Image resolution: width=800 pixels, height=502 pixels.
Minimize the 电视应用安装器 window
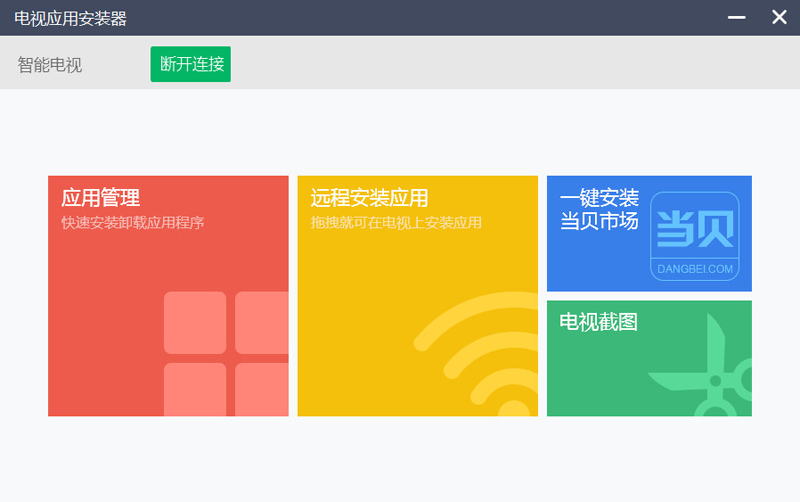[736, 17]
